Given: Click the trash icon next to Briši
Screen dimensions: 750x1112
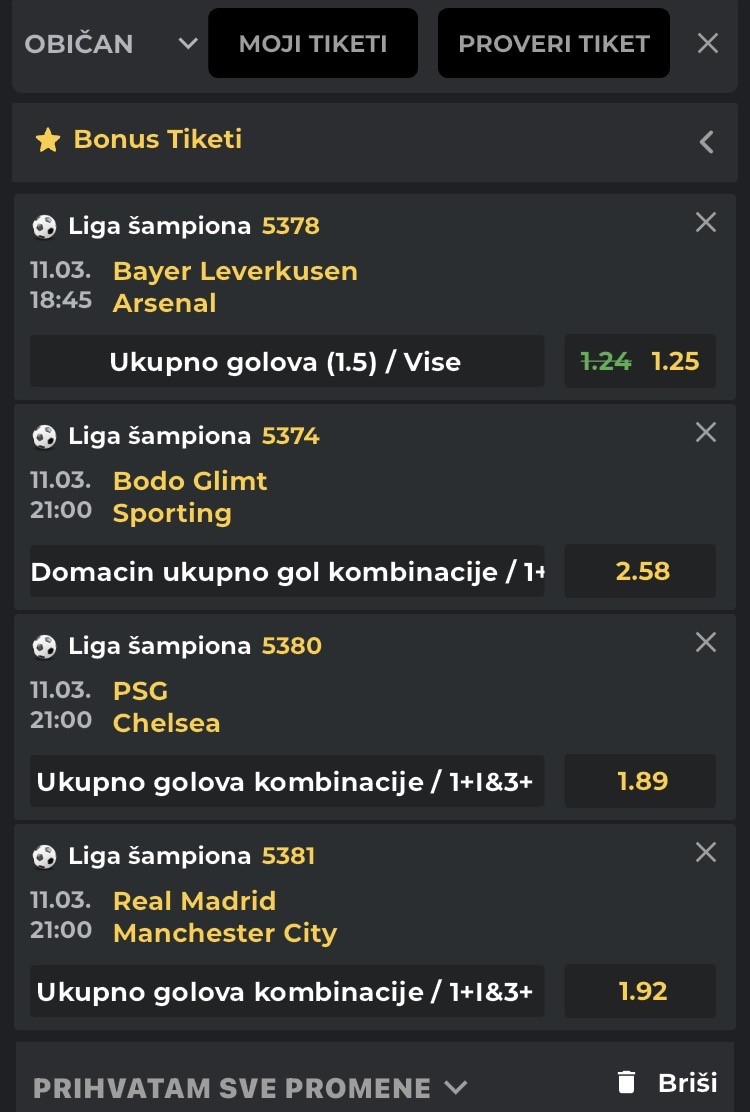Looking at the screenshot, I should coord(627,1082).
